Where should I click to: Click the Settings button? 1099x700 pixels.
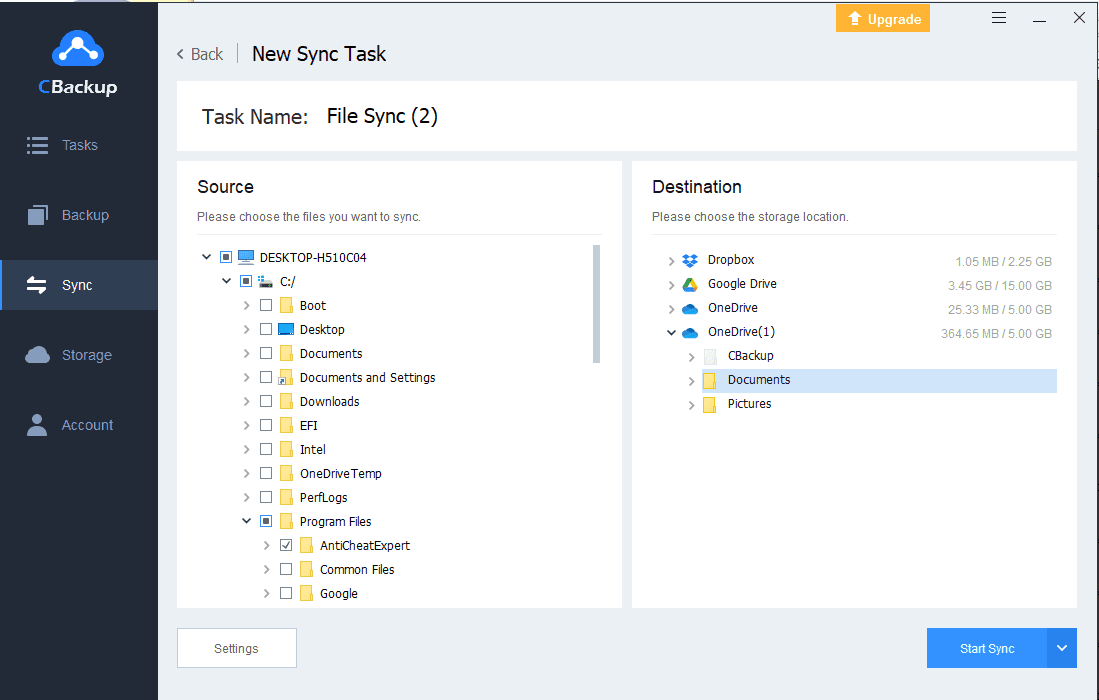click(x=236, y=648)
